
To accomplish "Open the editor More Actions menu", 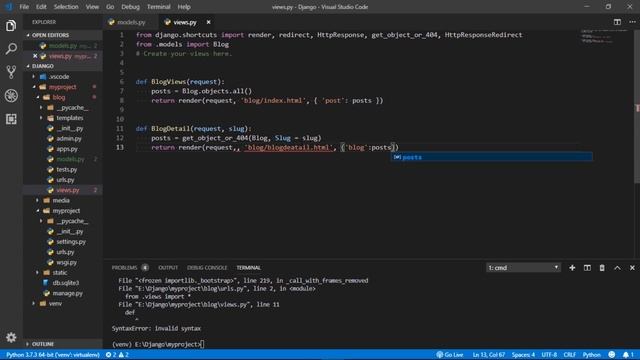I will [632, 22].
